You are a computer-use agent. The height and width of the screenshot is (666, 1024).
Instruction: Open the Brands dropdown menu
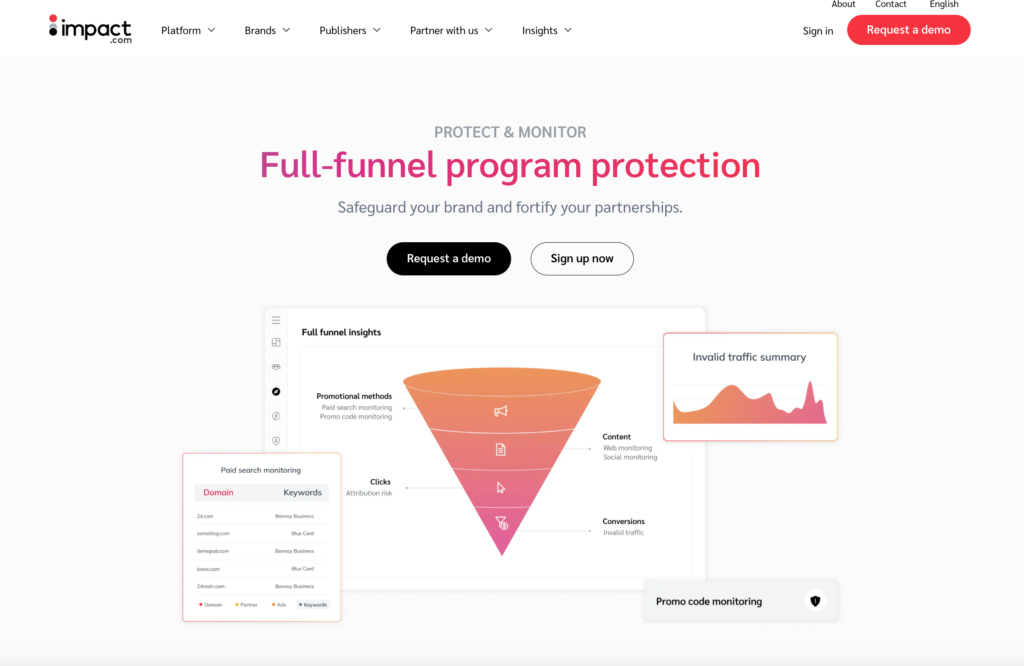pyautogui.click(x=267, y=30)
